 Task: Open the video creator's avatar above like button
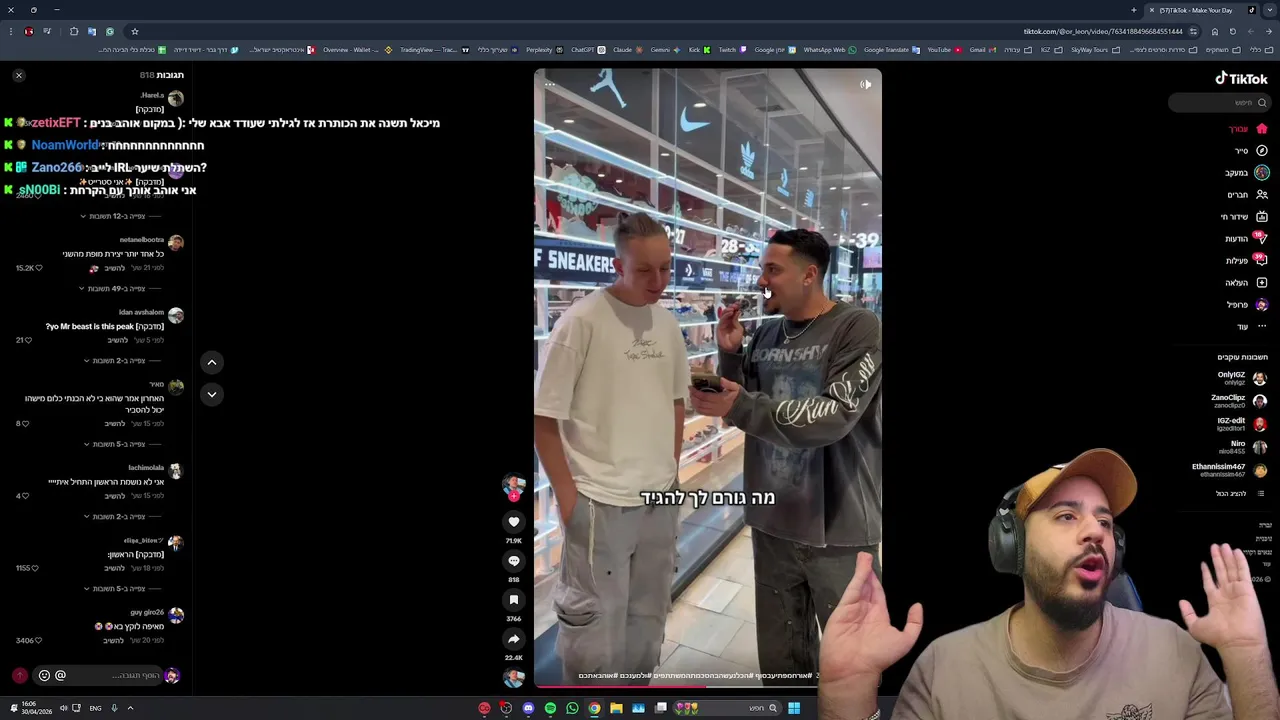[514, 485]
